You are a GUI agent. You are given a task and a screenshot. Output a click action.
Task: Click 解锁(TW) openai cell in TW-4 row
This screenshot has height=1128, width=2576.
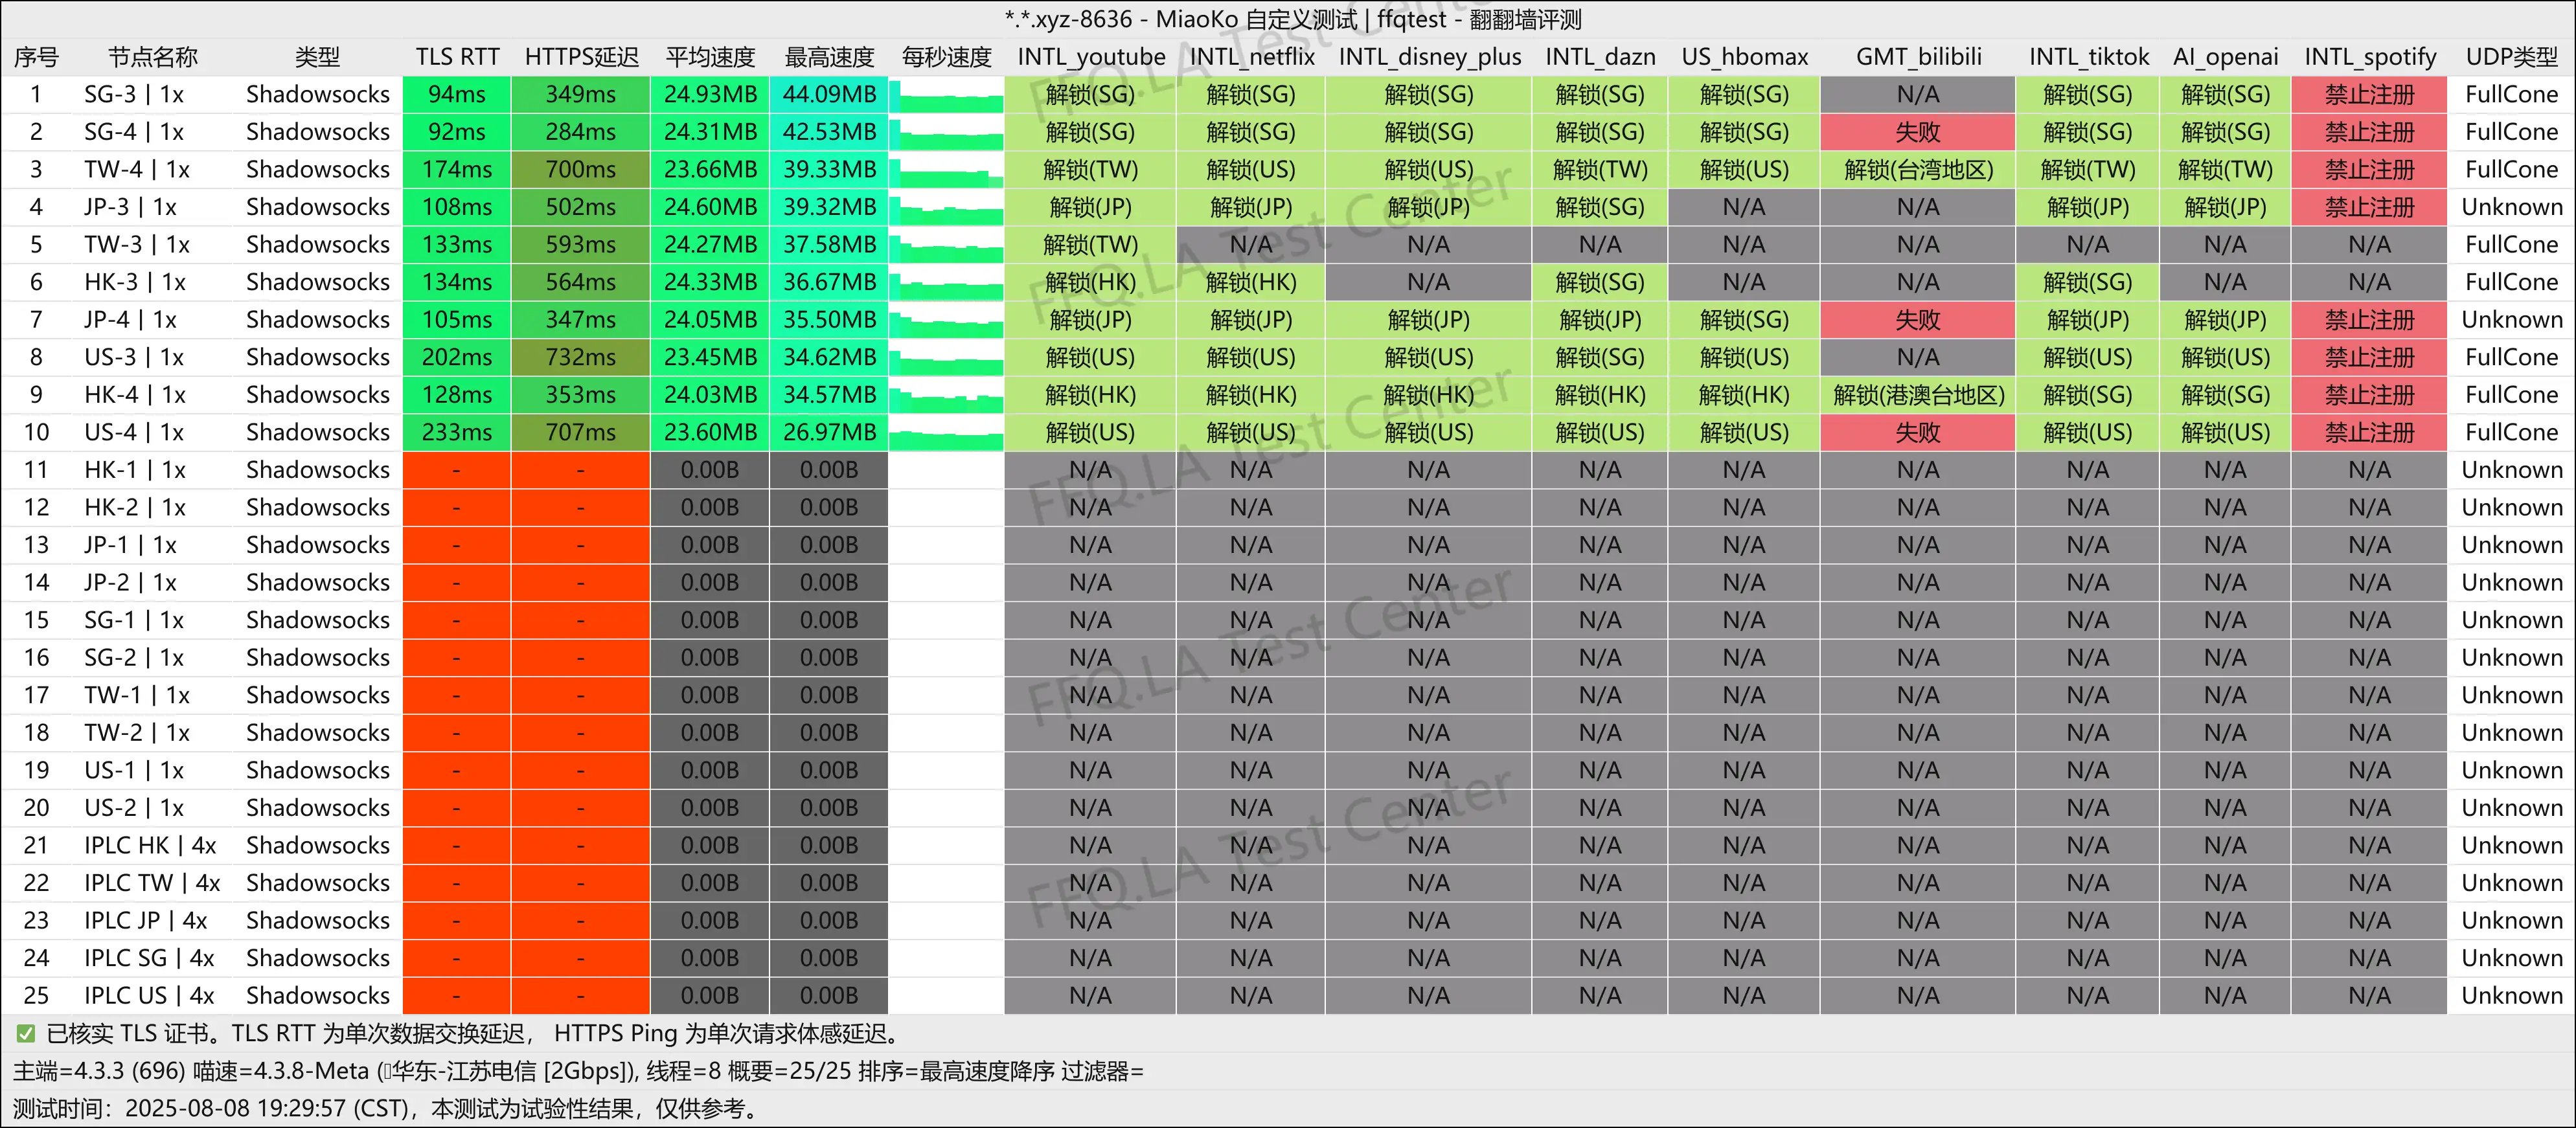2226,169
